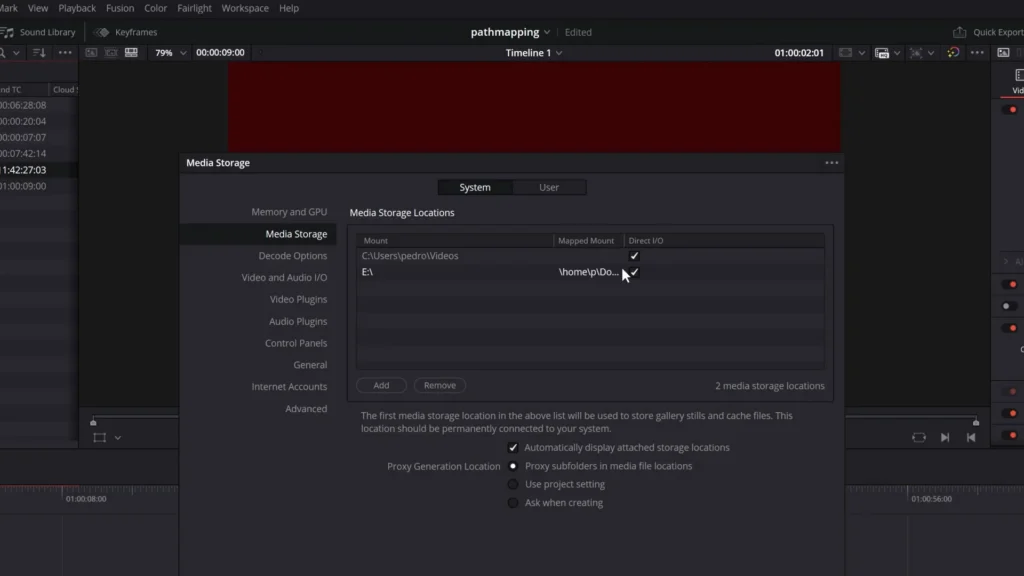Click the Add storage location button
The image size is (1024, 576).
[381, 385]
